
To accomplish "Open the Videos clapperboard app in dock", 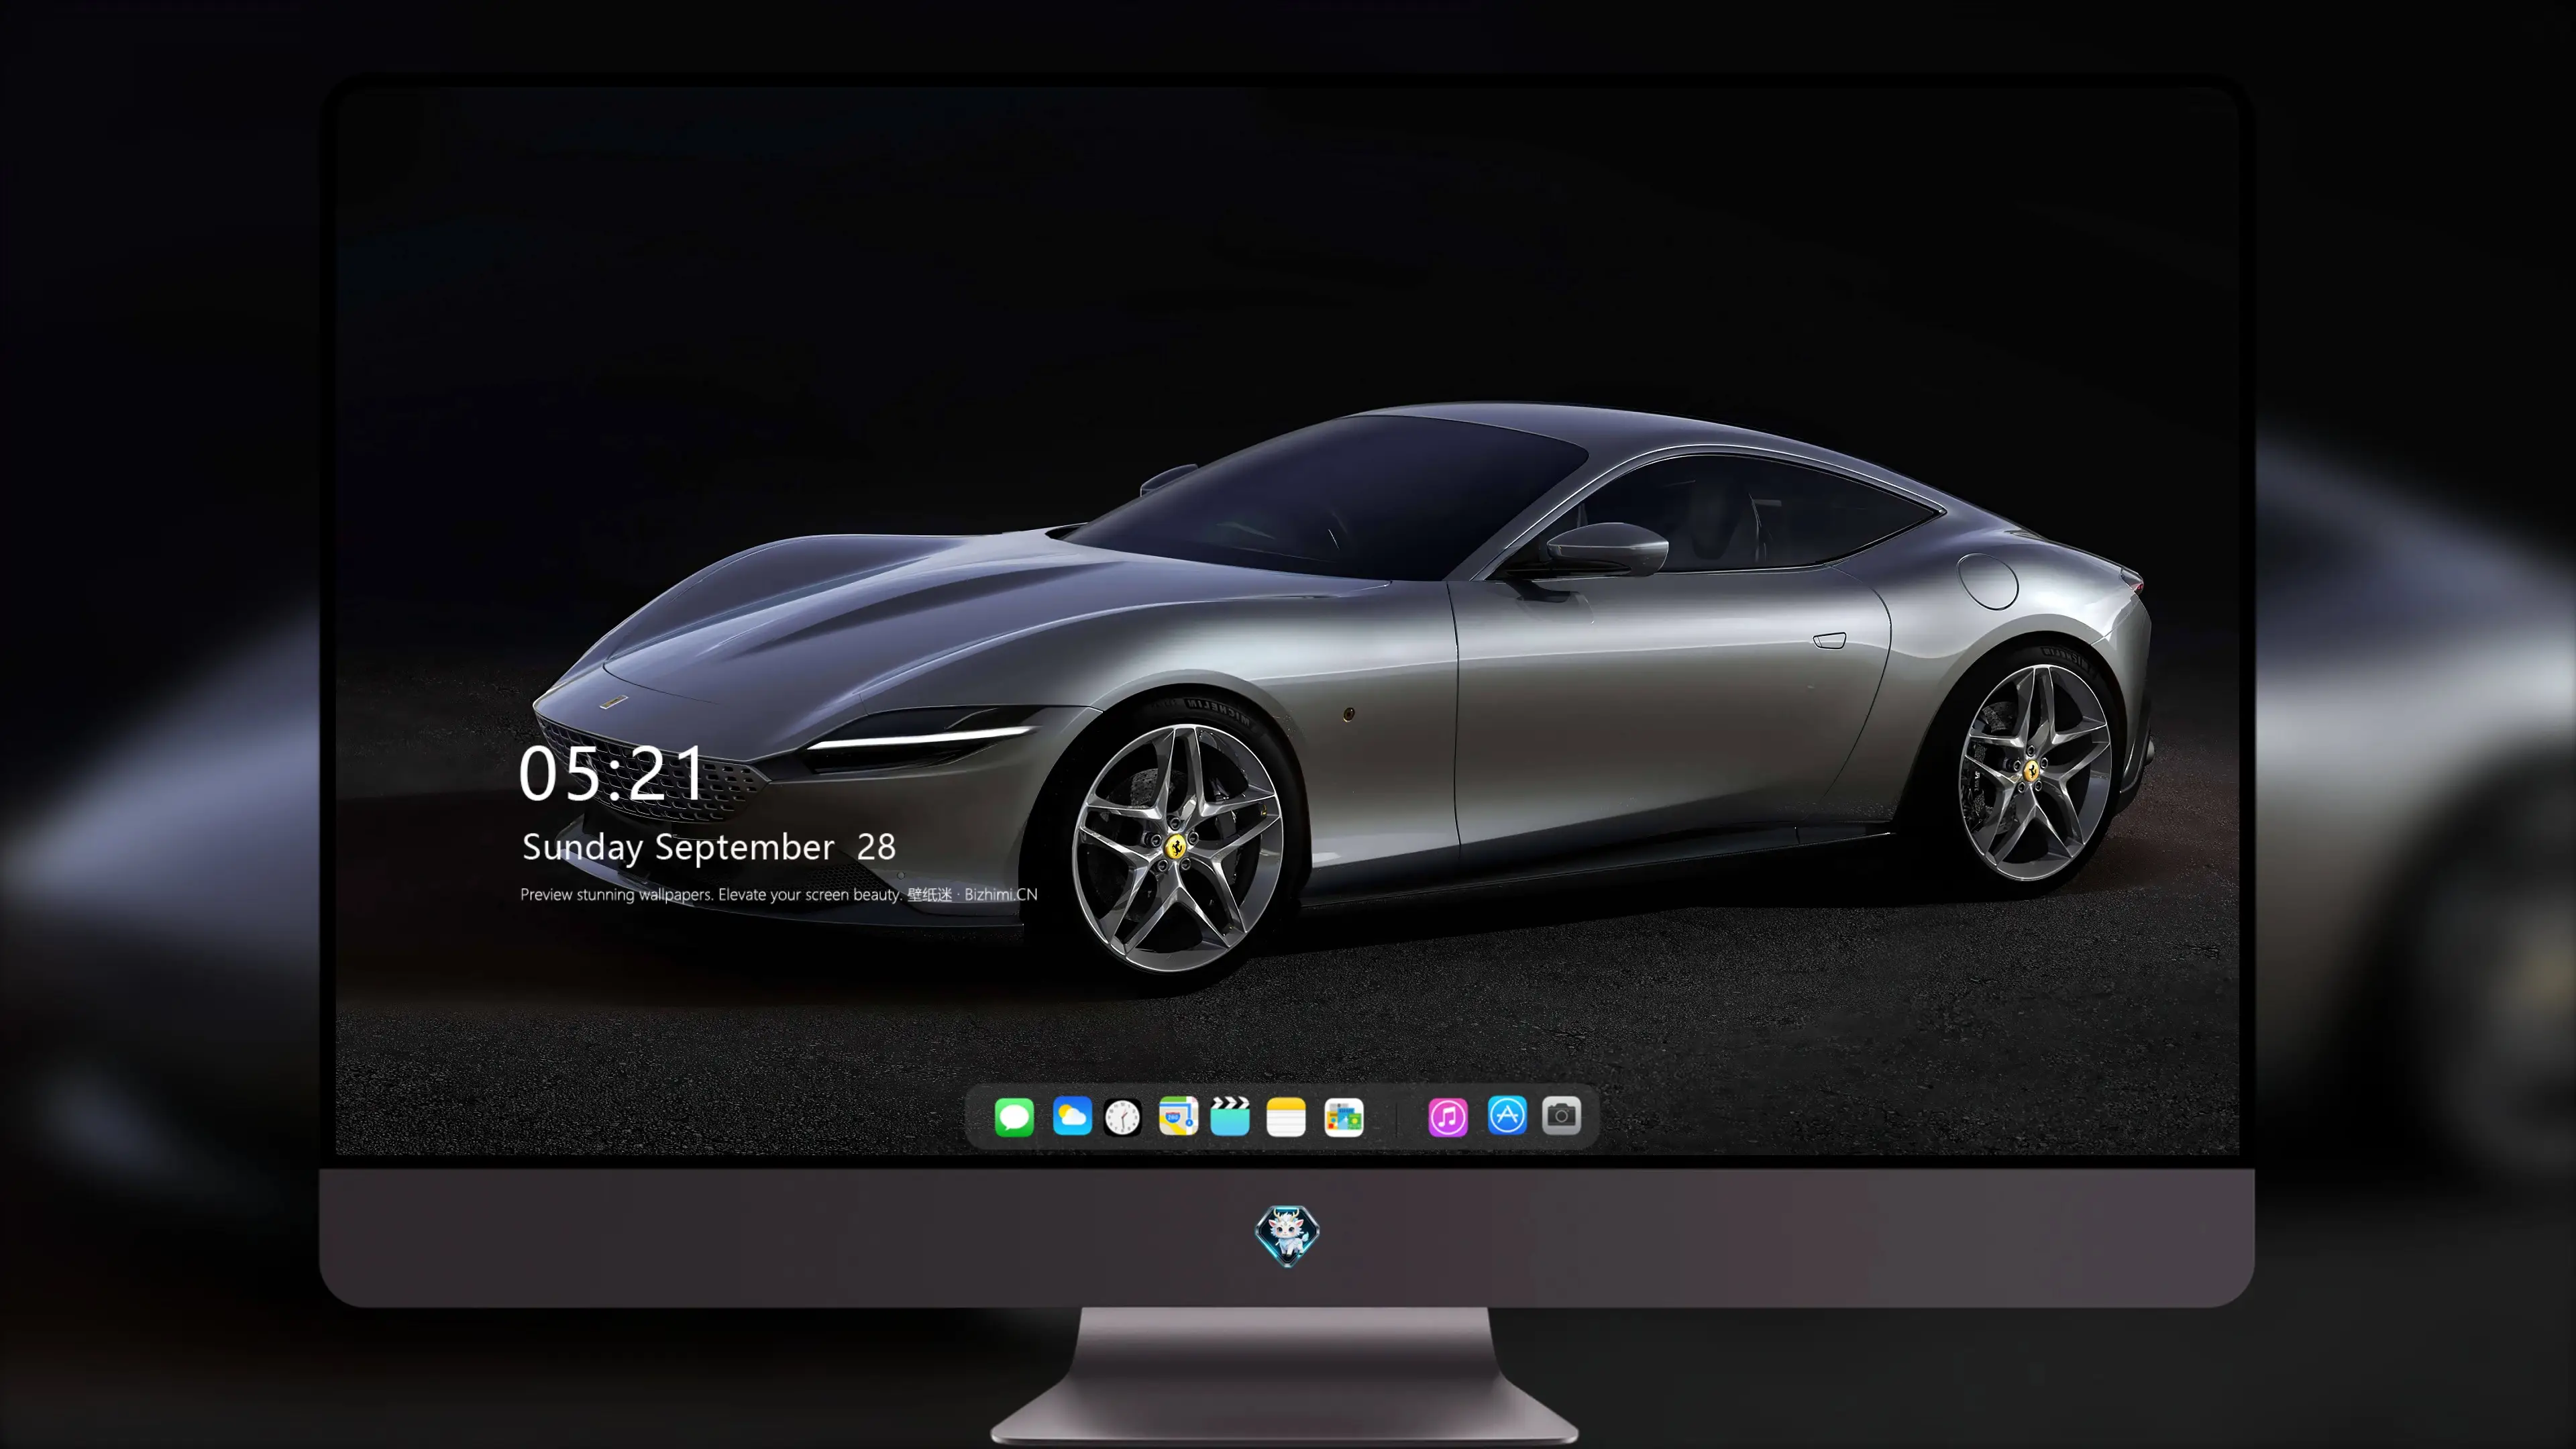I will coord(1230,1116).
